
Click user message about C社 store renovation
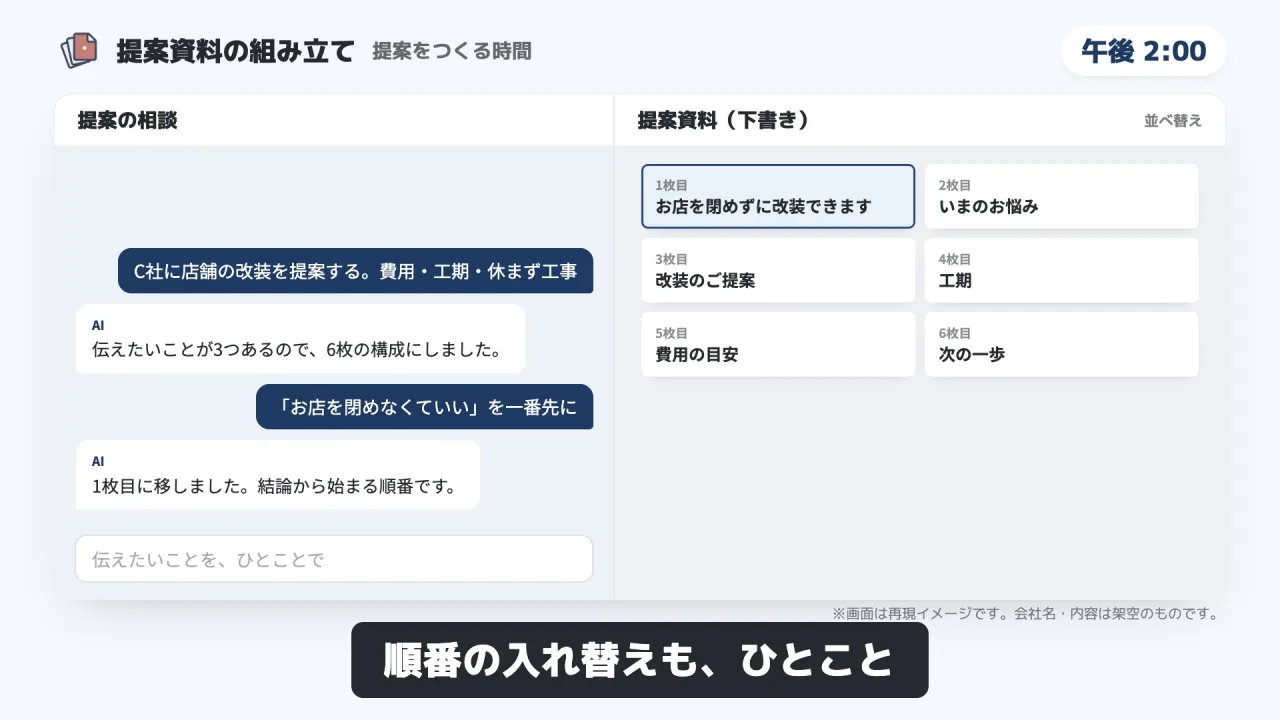coord(355,271)
